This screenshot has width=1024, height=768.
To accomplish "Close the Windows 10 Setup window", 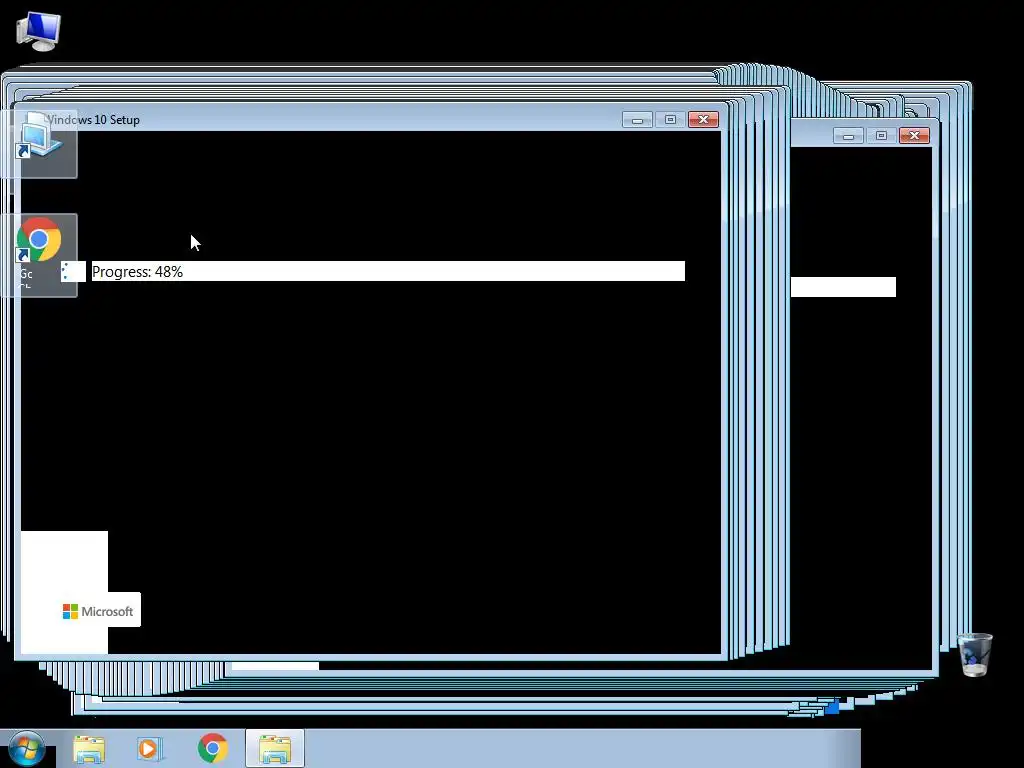I will (x=703, y=120).
